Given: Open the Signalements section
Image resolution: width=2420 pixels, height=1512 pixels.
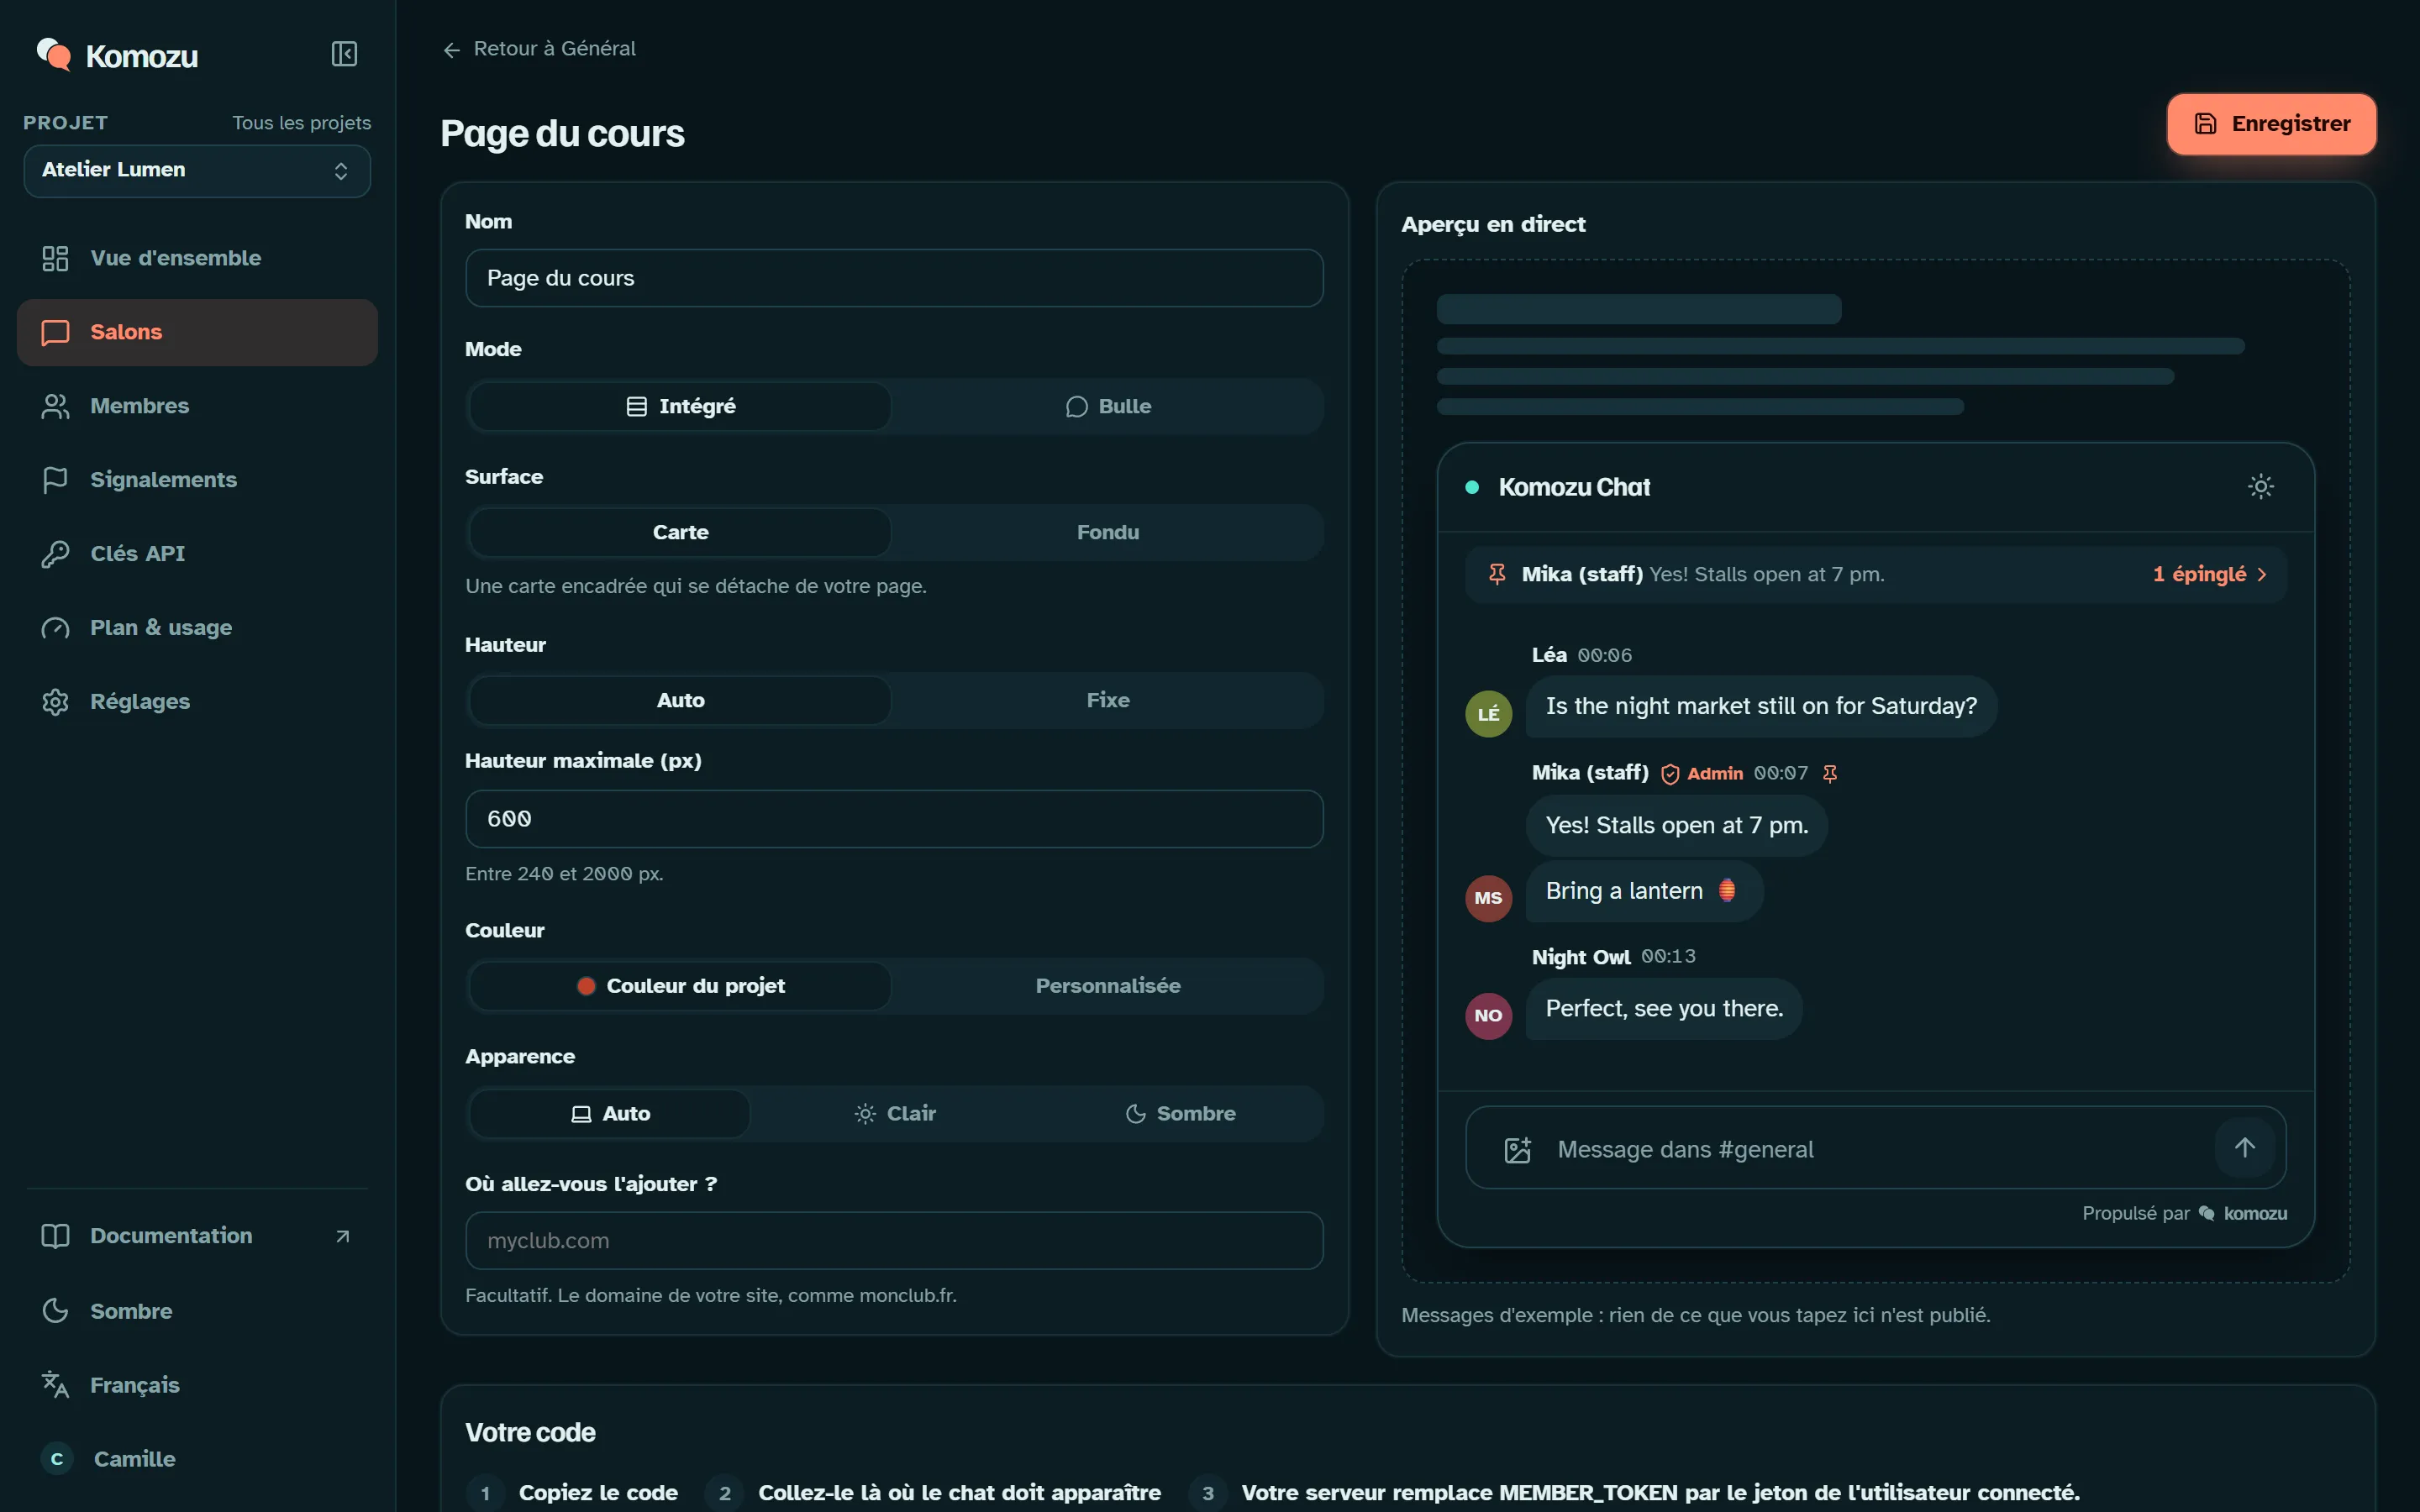Looking at the screenshot, I should pyautogui.click(x=197, y=480).
